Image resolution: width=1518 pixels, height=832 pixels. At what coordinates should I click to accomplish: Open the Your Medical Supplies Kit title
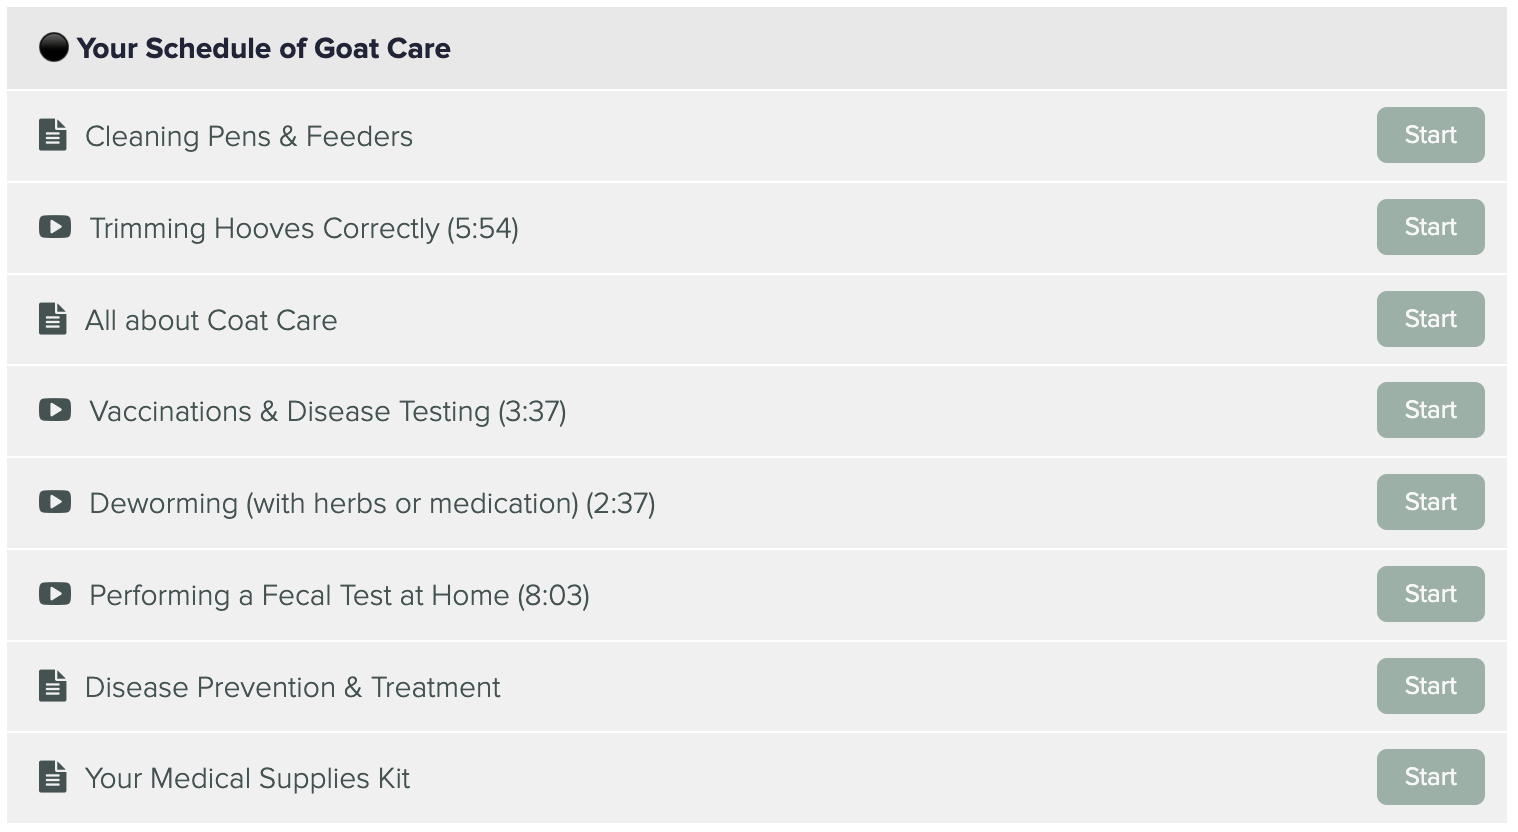[x=247, y=778]
